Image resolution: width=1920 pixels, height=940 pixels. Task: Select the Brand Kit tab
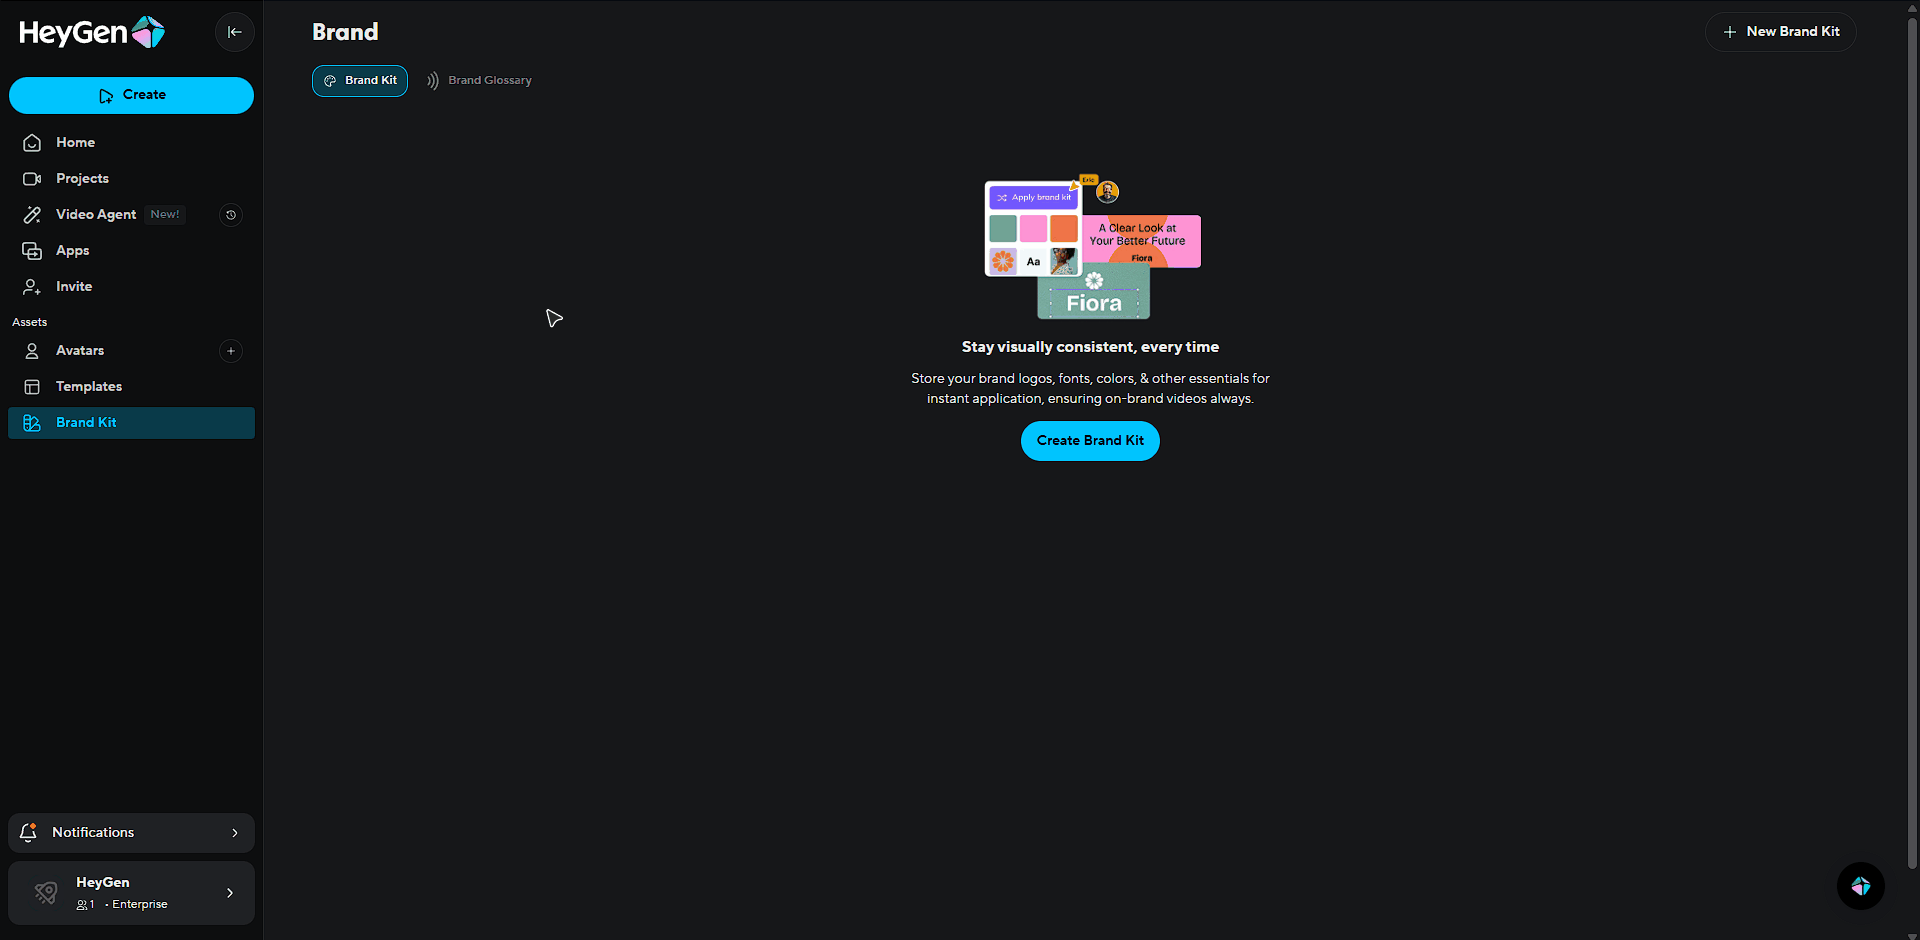(360, 81)
